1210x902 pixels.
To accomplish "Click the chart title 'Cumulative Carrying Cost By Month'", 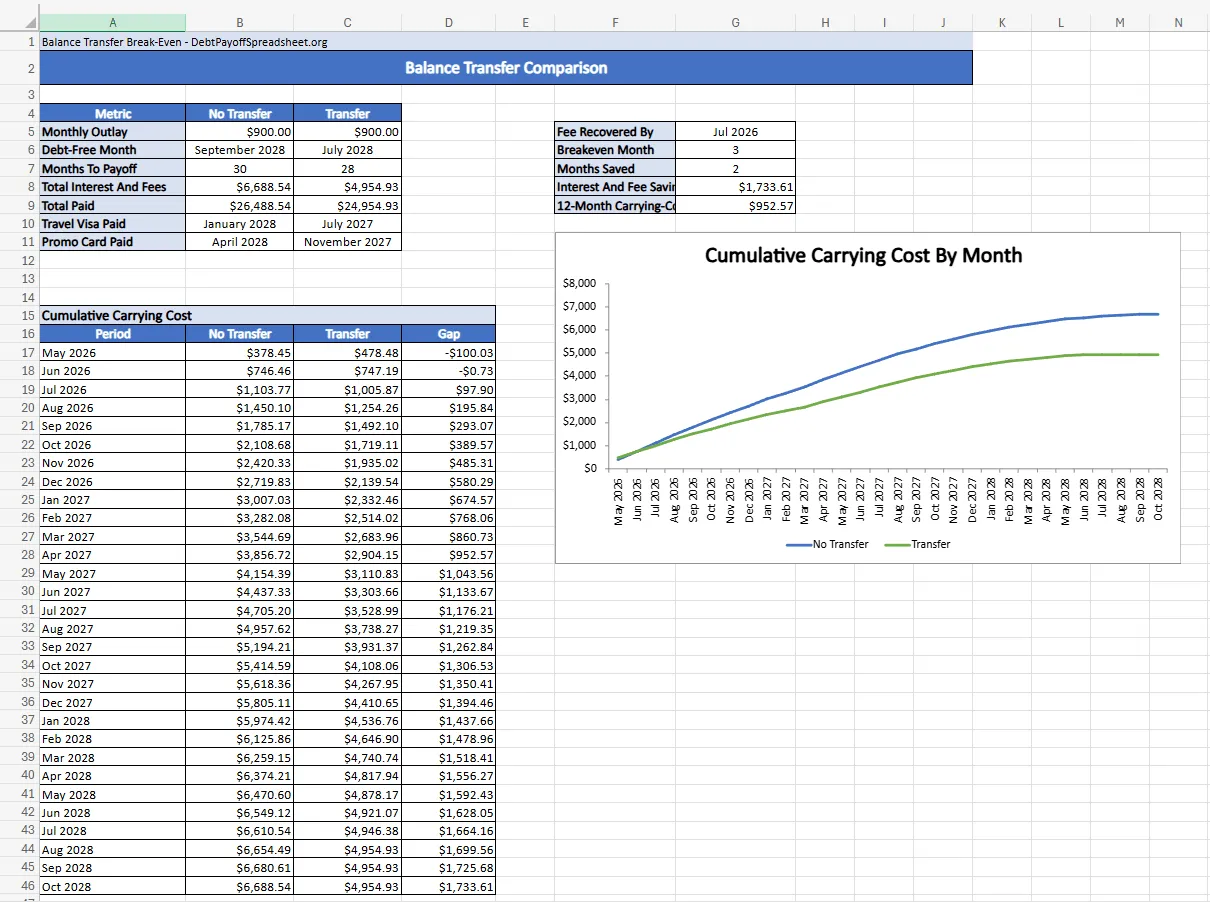I will (863, 255).
